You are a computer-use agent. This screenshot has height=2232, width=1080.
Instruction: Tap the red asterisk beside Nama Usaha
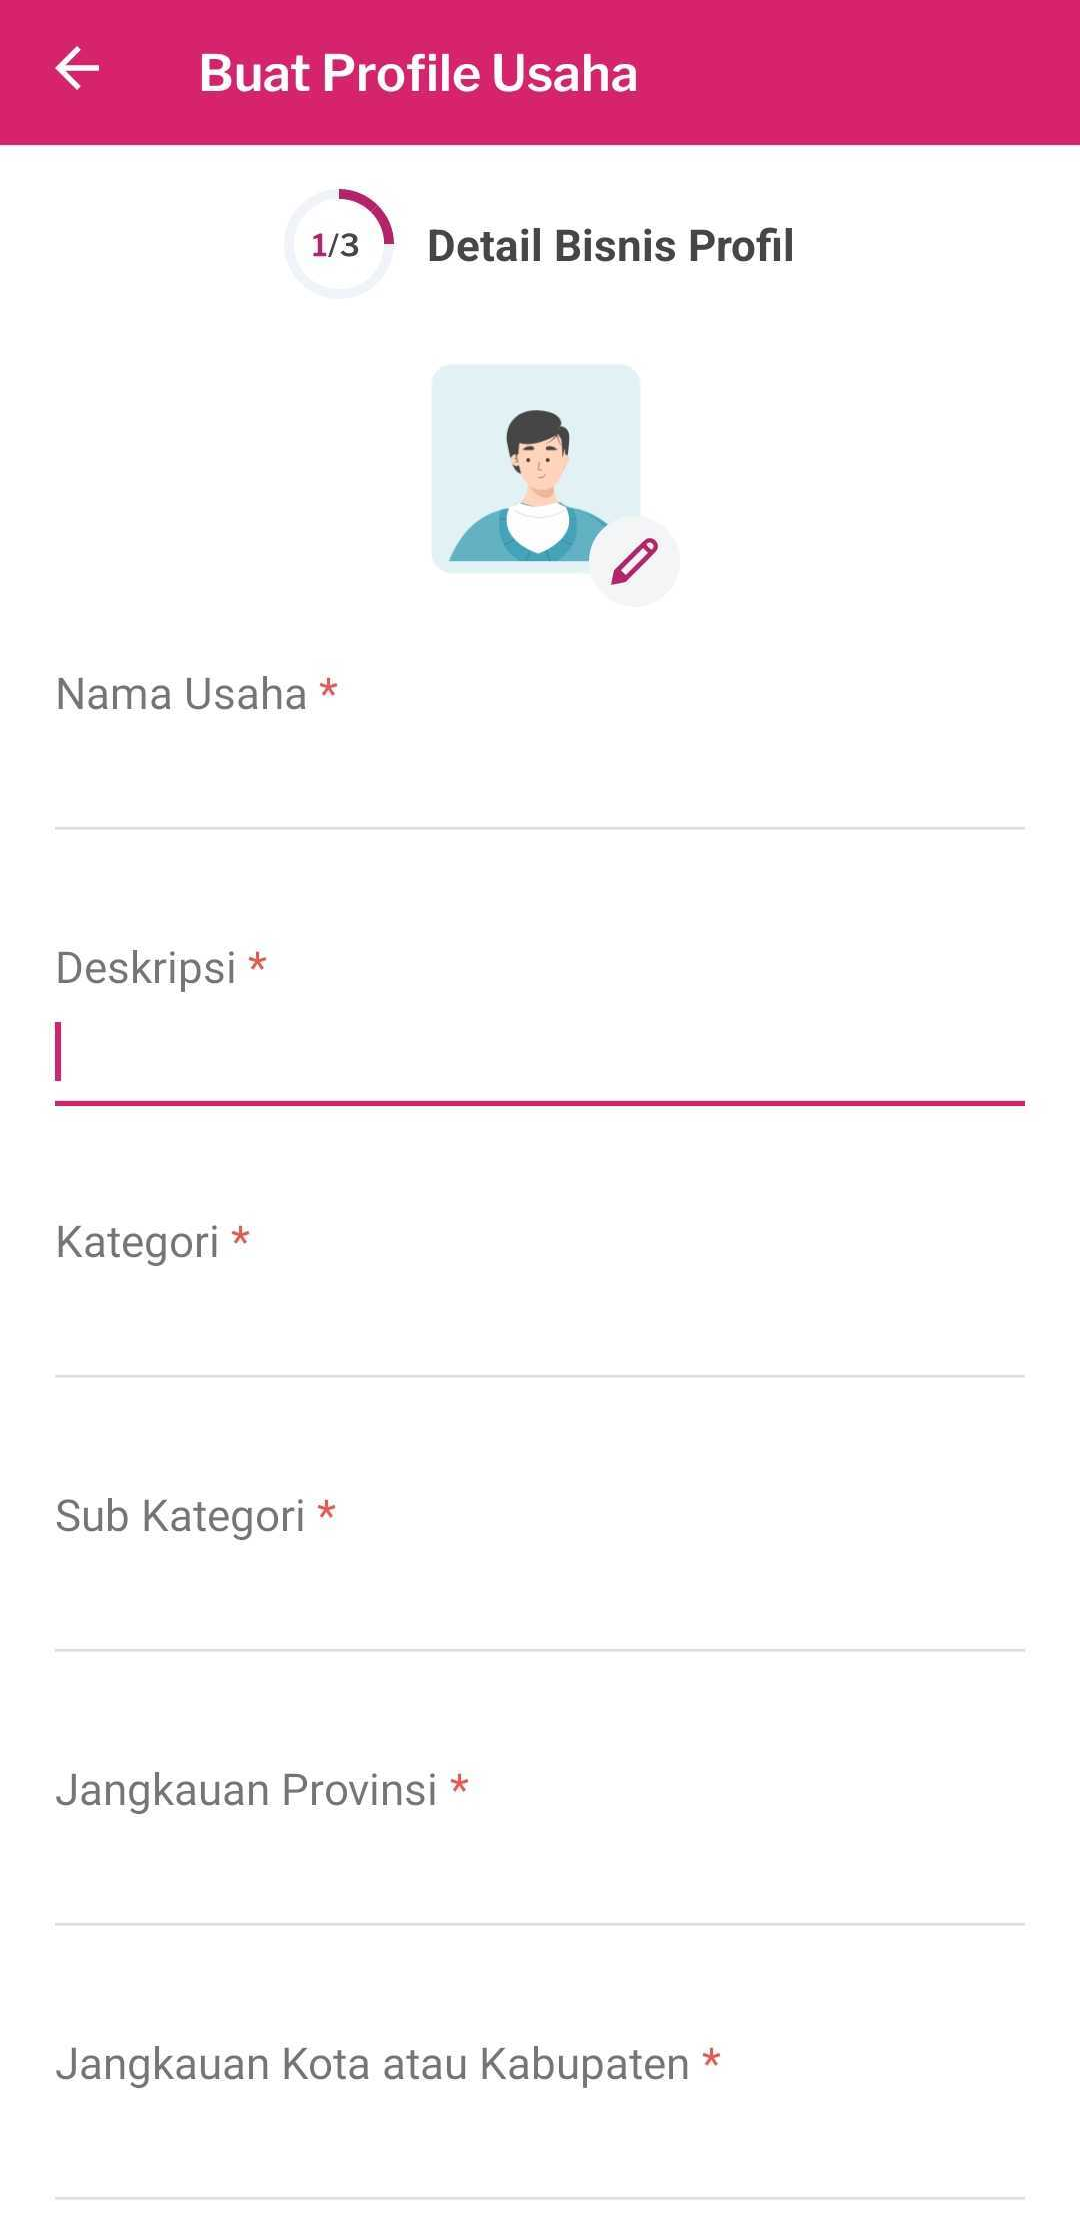click(x=328, y=689)
